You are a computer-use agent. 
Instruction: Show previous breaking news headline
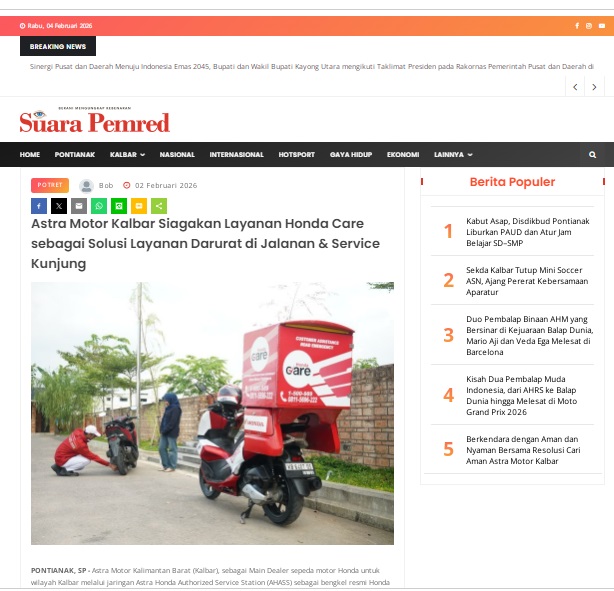pyautogui.click(x=575, y=87)
